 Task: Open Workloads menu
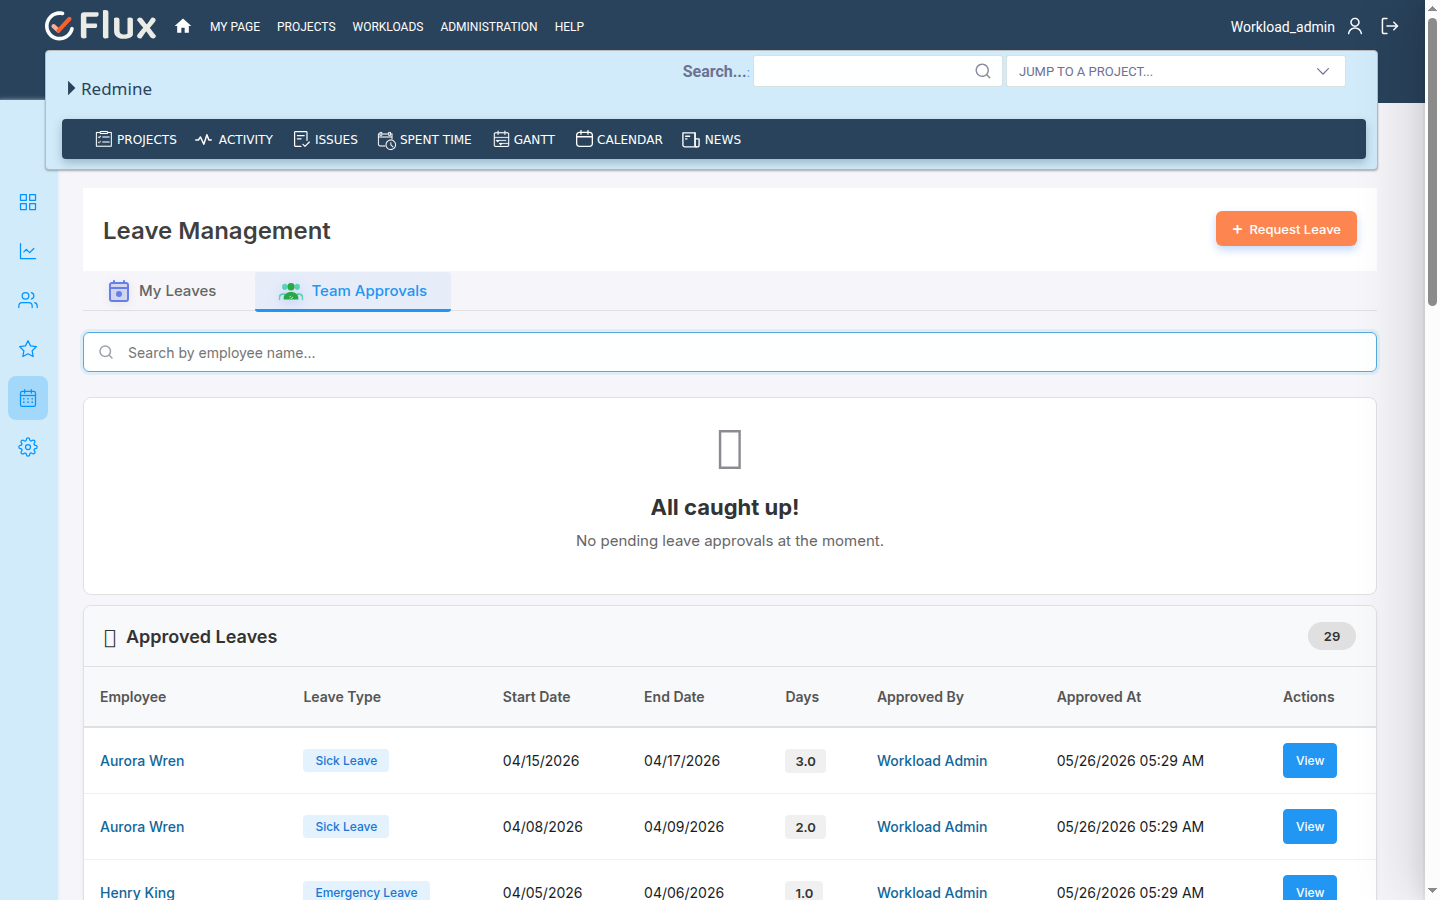(x=388, y=27)
